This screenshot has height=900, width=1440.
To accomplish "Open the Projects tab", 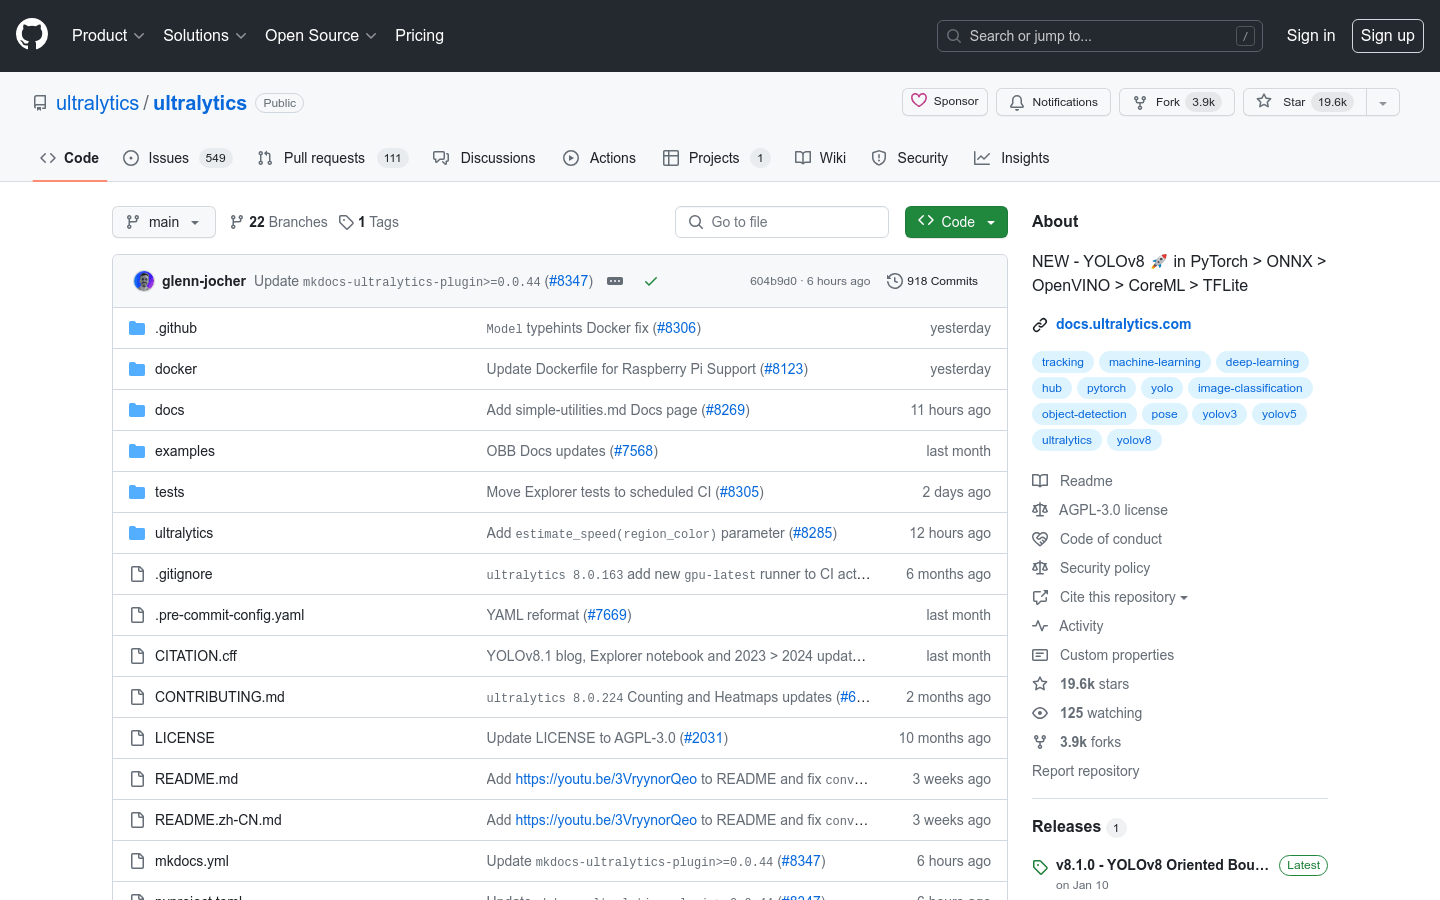I will pos(716,158).
